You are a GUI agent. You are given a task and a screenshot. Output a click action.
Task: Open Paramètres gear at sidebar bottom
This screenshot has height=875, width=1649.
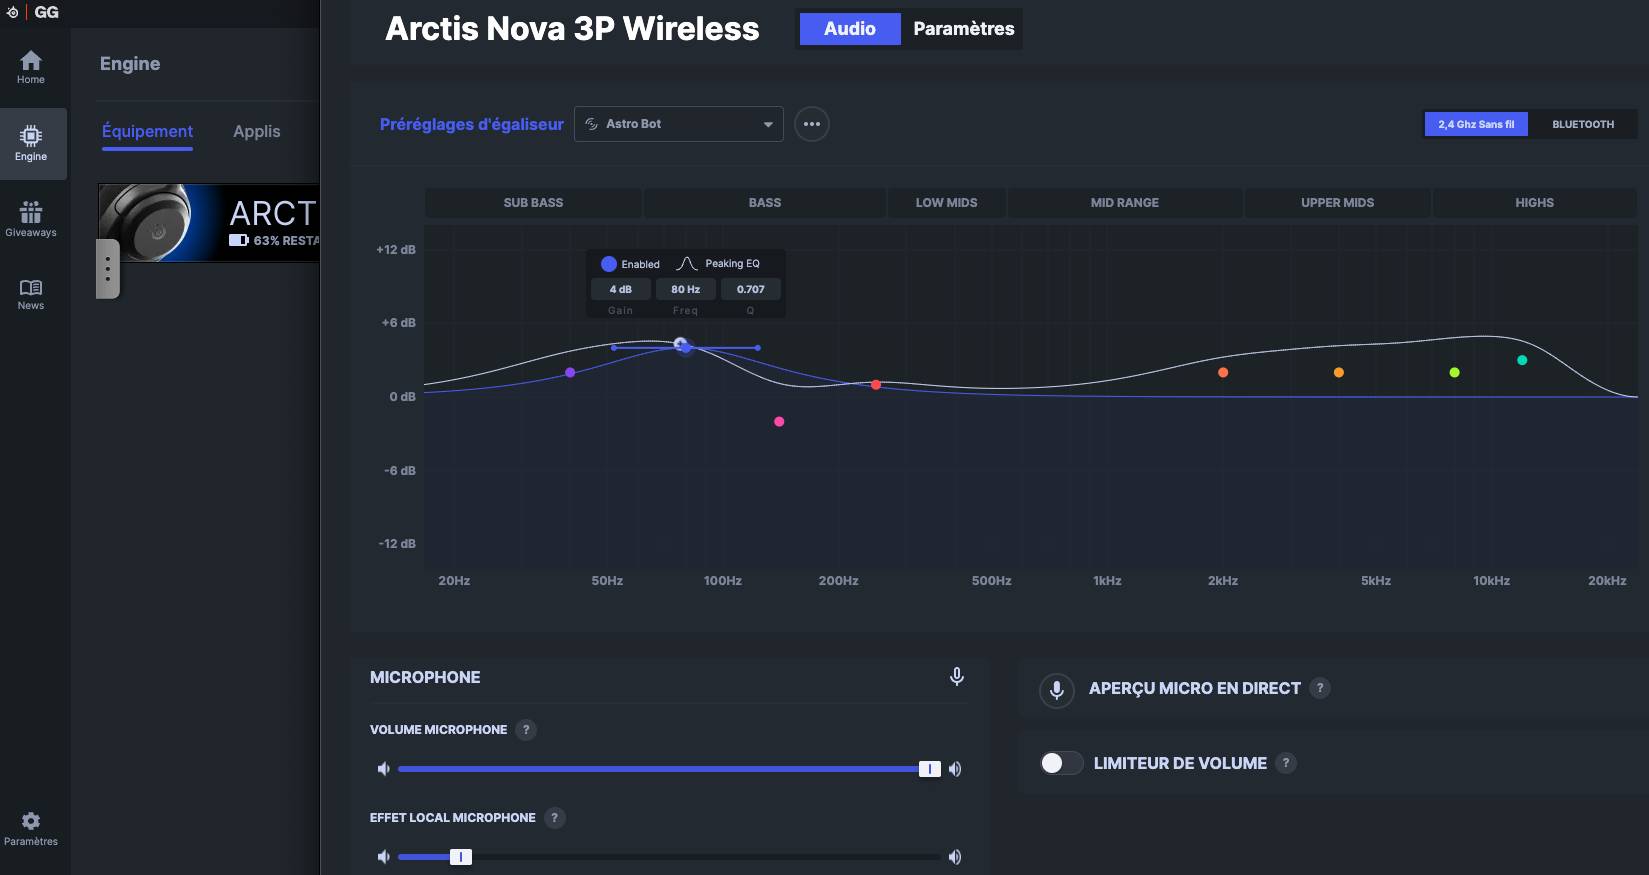(x=31, y=828)
